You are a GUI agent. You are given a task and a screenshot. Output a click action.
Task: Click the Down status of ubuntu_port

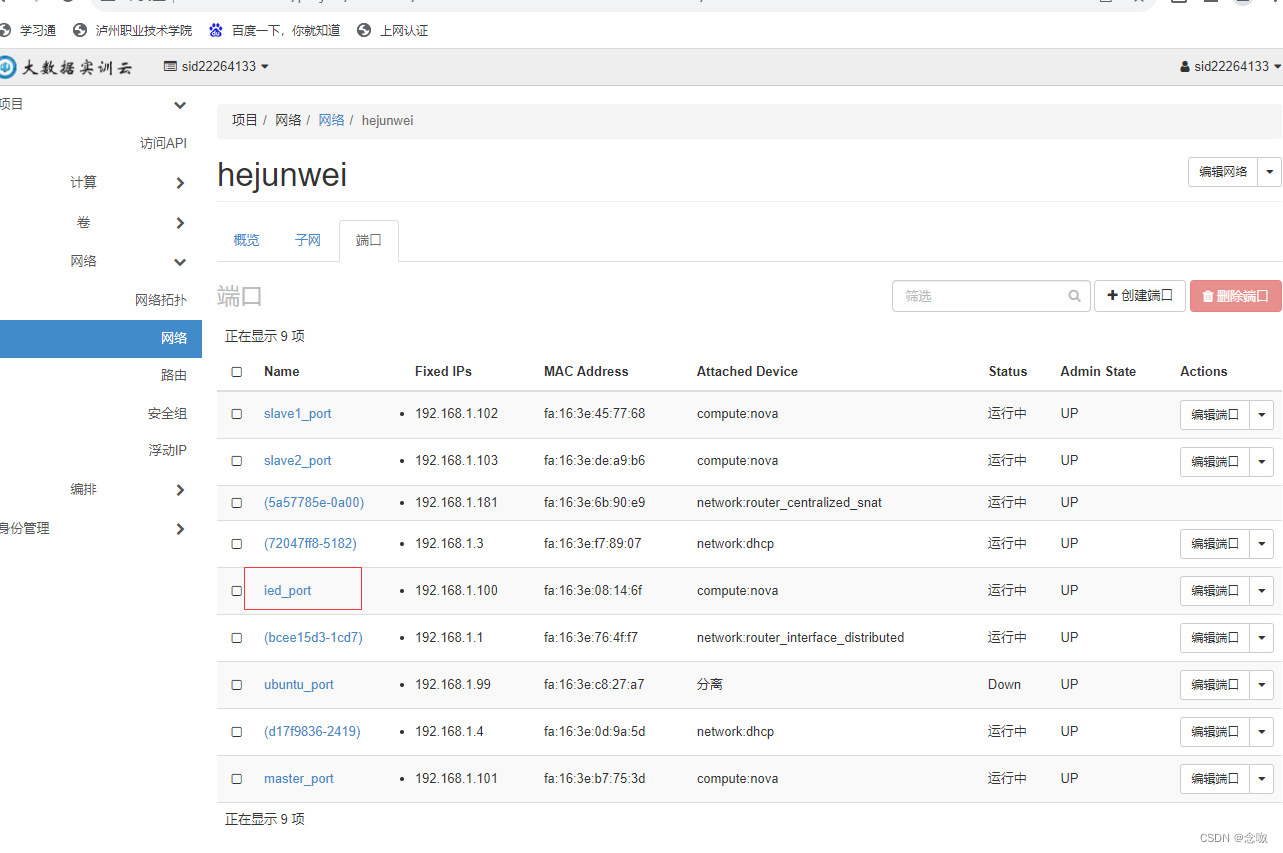(1004, 685)
